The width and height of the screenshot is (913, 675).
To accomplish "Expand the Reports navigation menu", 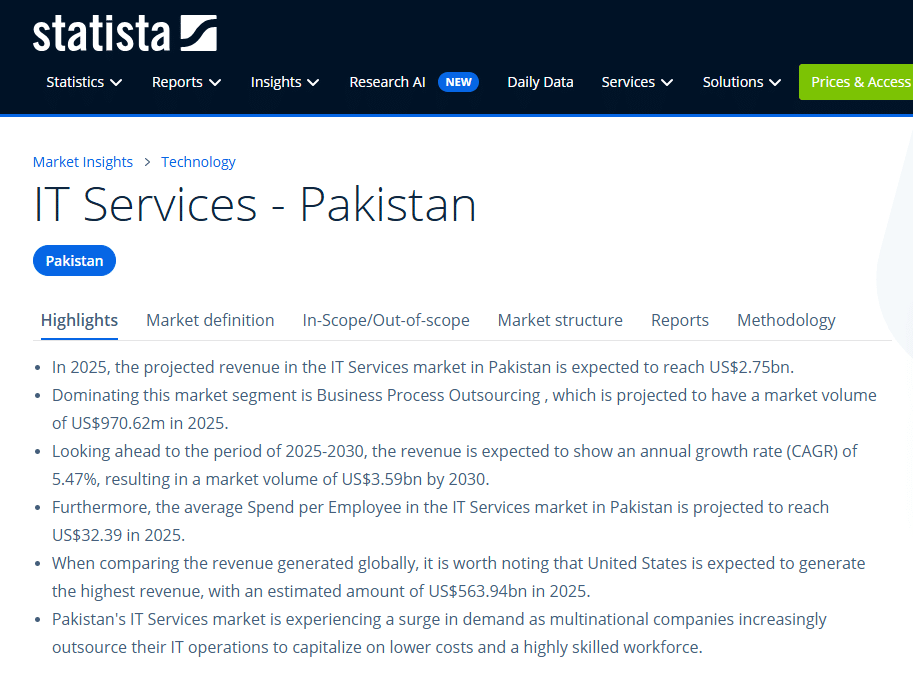I will [x=186, y=82].
